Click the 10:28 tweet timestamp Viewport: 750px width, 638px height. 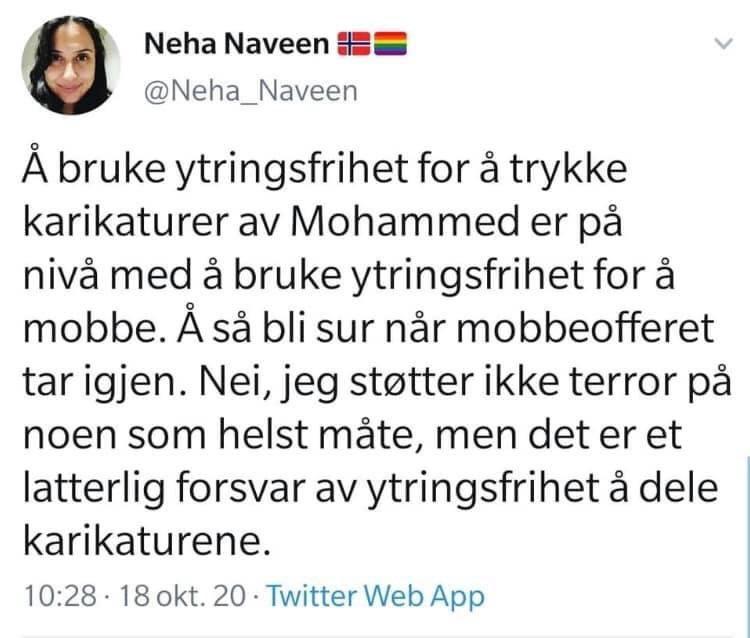point(58,597)
